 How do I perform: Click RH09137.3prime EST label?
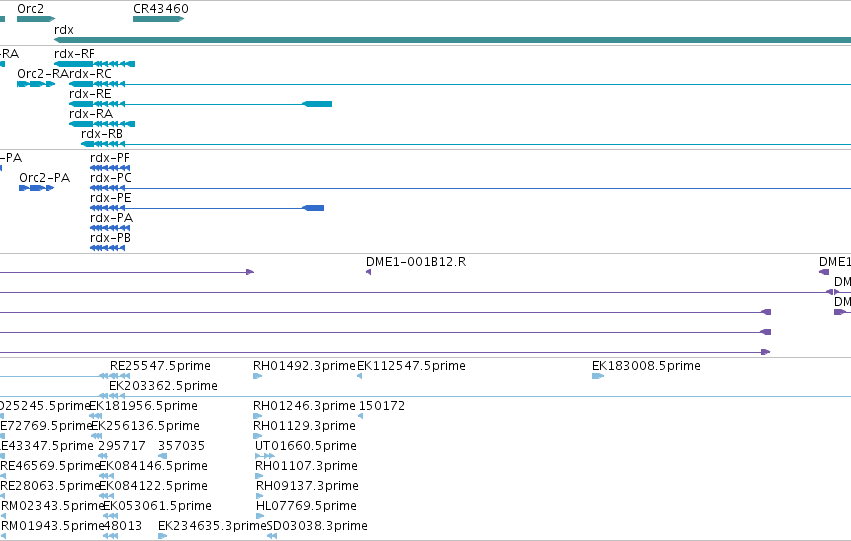[307, 486]
